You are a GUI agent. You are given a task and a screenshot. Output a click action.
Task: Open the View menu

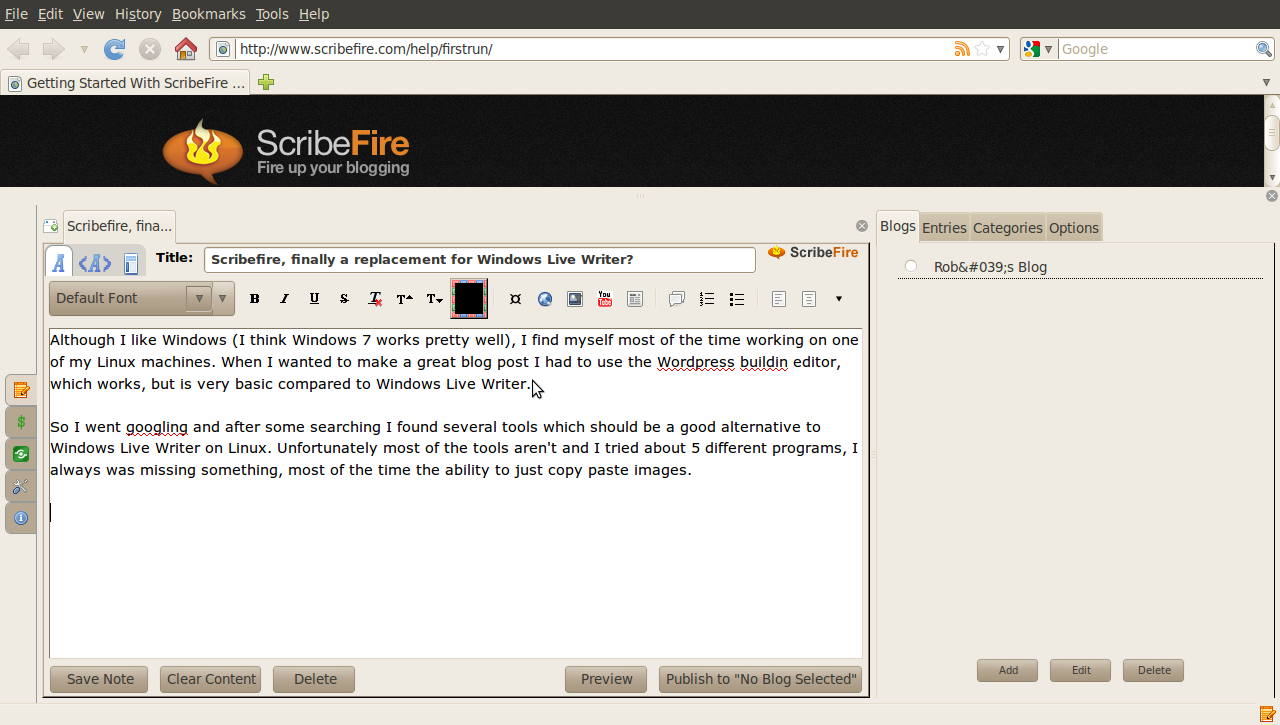point(88,14)
